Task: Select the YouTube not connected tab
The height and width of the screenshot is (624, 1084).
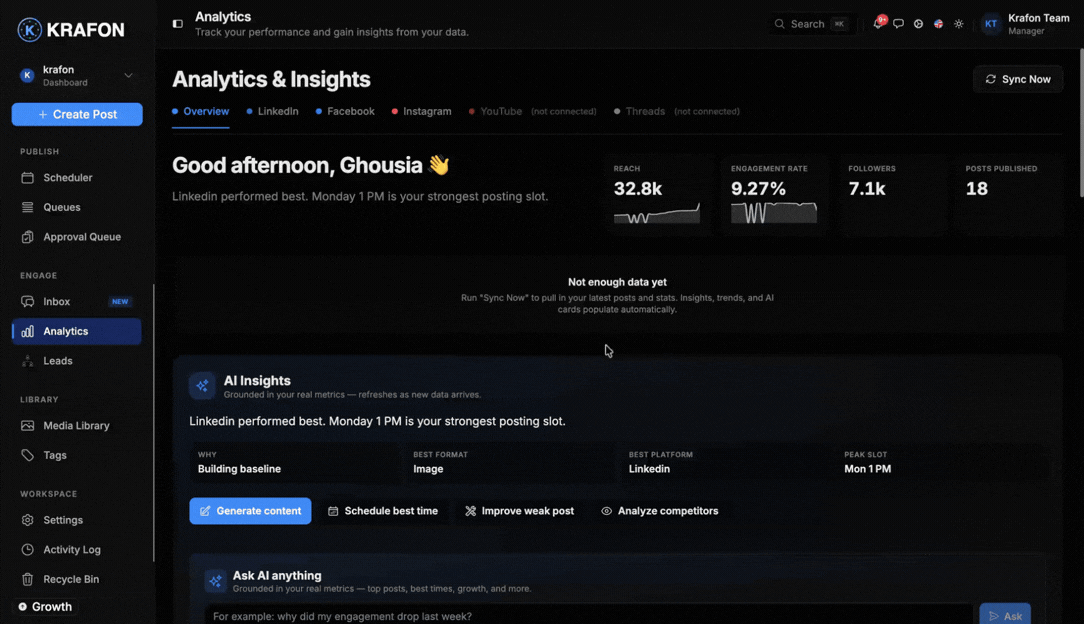Action: pyautogui.click(x=532, y=111)
